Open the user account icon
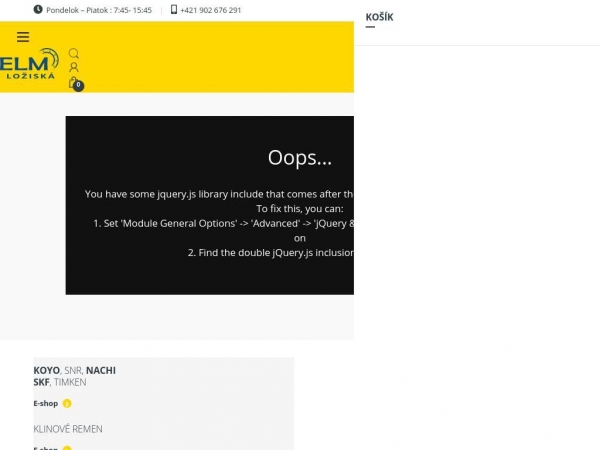This screenshot has width=600, height=450. tap(73, 68)
